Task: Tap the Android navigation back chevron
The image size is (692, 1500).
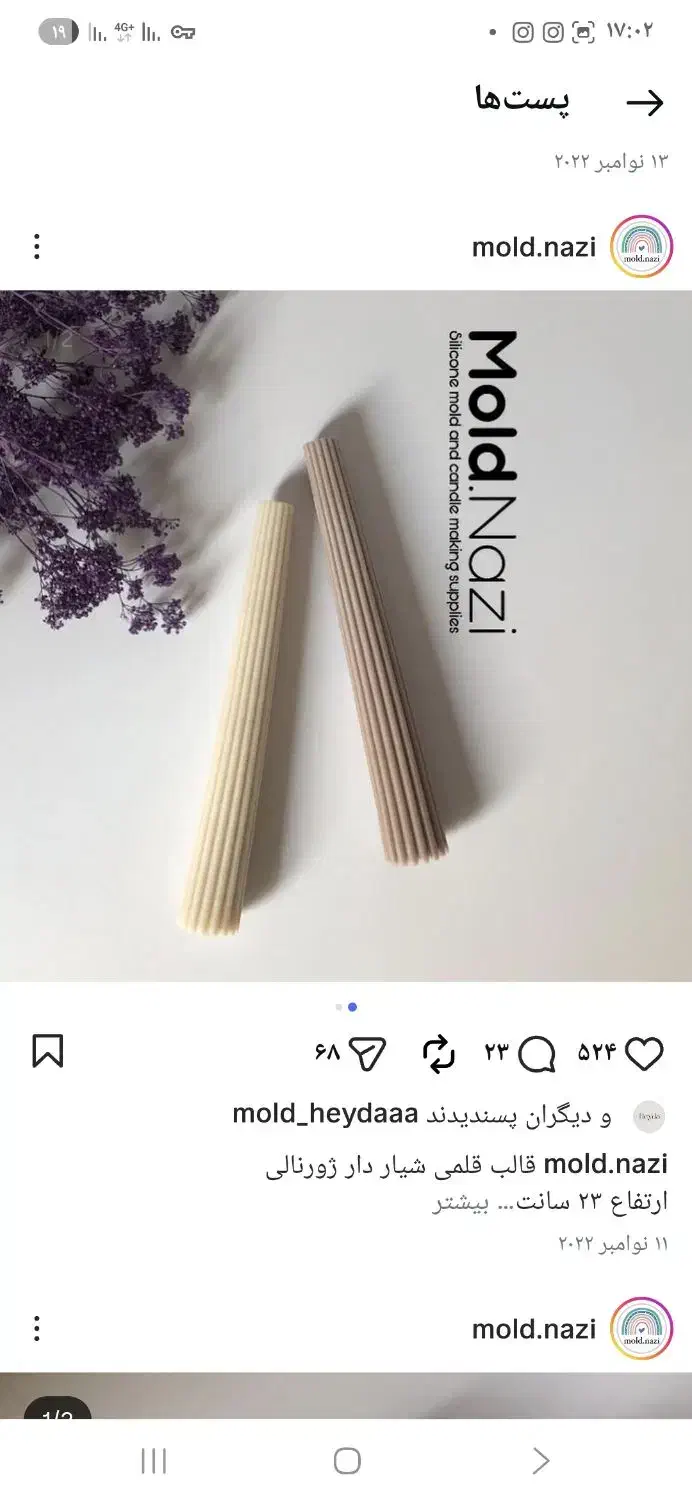Action: click(541, 1461)
